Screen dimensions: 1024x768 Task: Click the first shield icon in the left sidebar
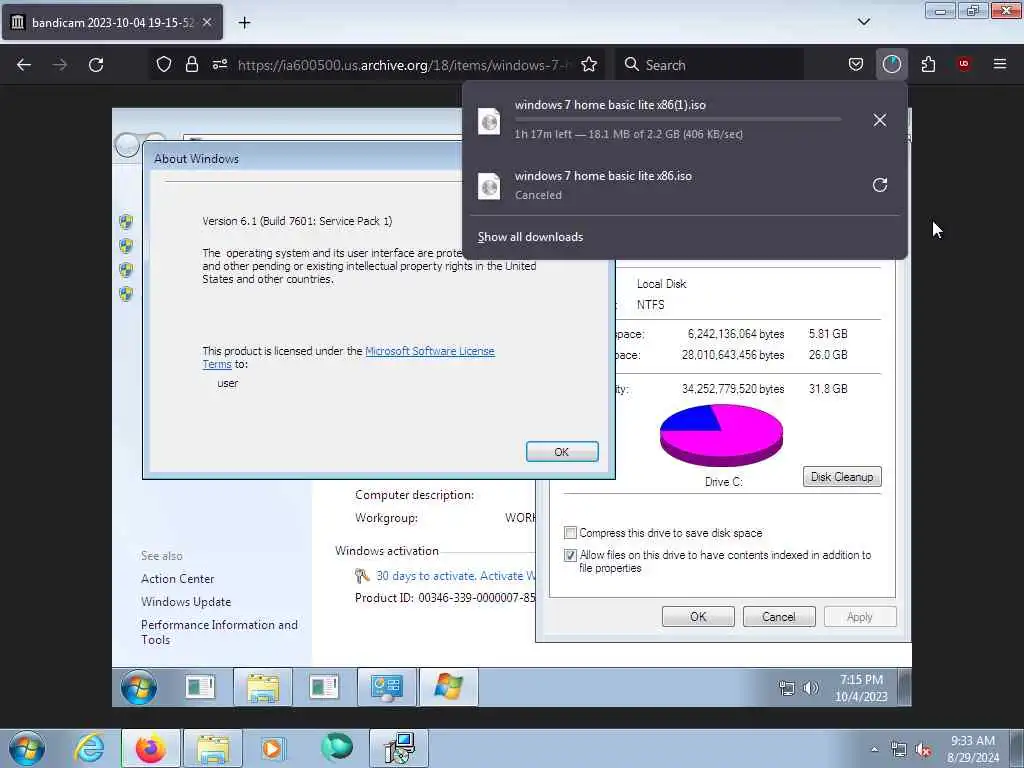tap(126, 221)
